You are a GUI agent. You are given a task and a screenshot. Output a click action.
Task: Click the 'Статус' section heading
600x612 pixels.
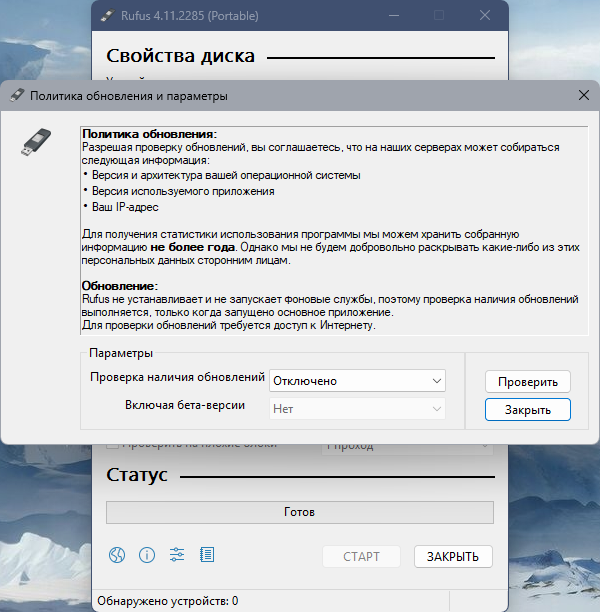tap(137, 475)
